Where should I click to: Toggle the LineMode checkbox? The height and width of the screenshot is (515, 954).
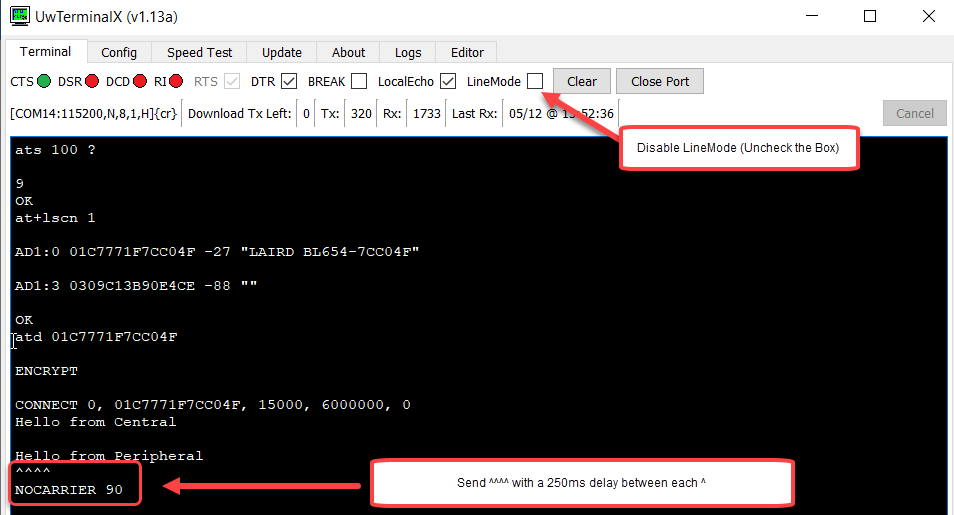coord(535,81)
